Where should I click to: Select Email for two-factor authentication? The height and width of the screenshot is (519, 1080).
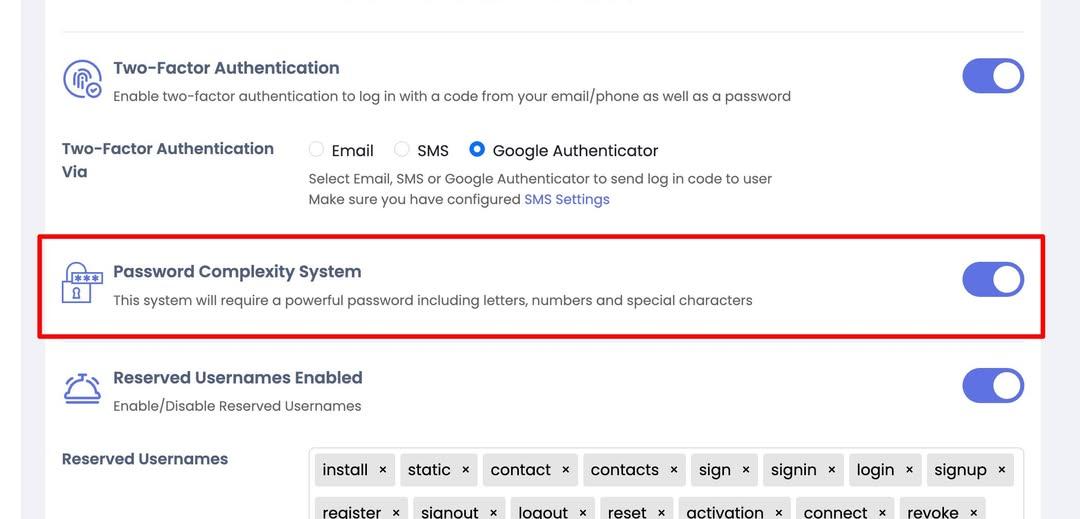pyautogui.click(x=317, y=150)
